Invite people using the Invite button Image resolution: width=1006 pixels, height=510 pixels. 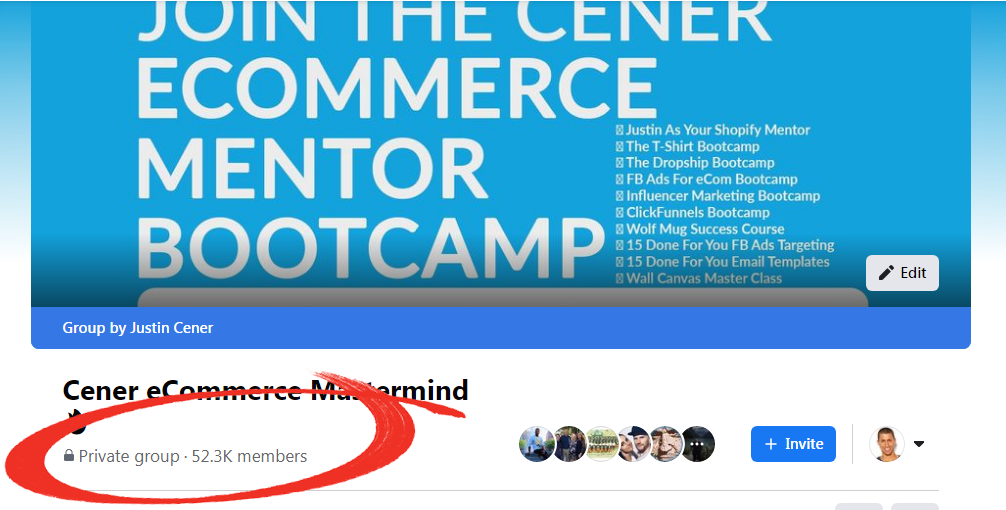(793, 444)
